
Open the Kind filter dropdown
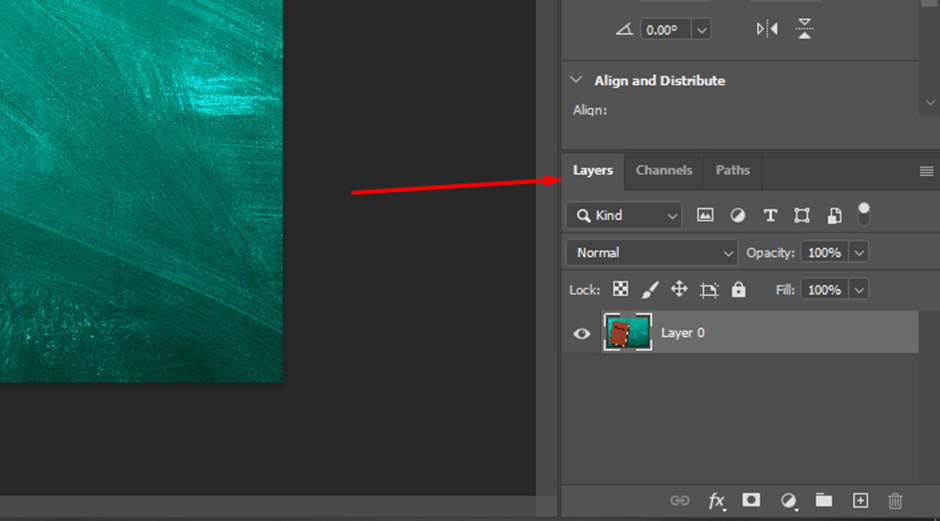tap(624, 215)
